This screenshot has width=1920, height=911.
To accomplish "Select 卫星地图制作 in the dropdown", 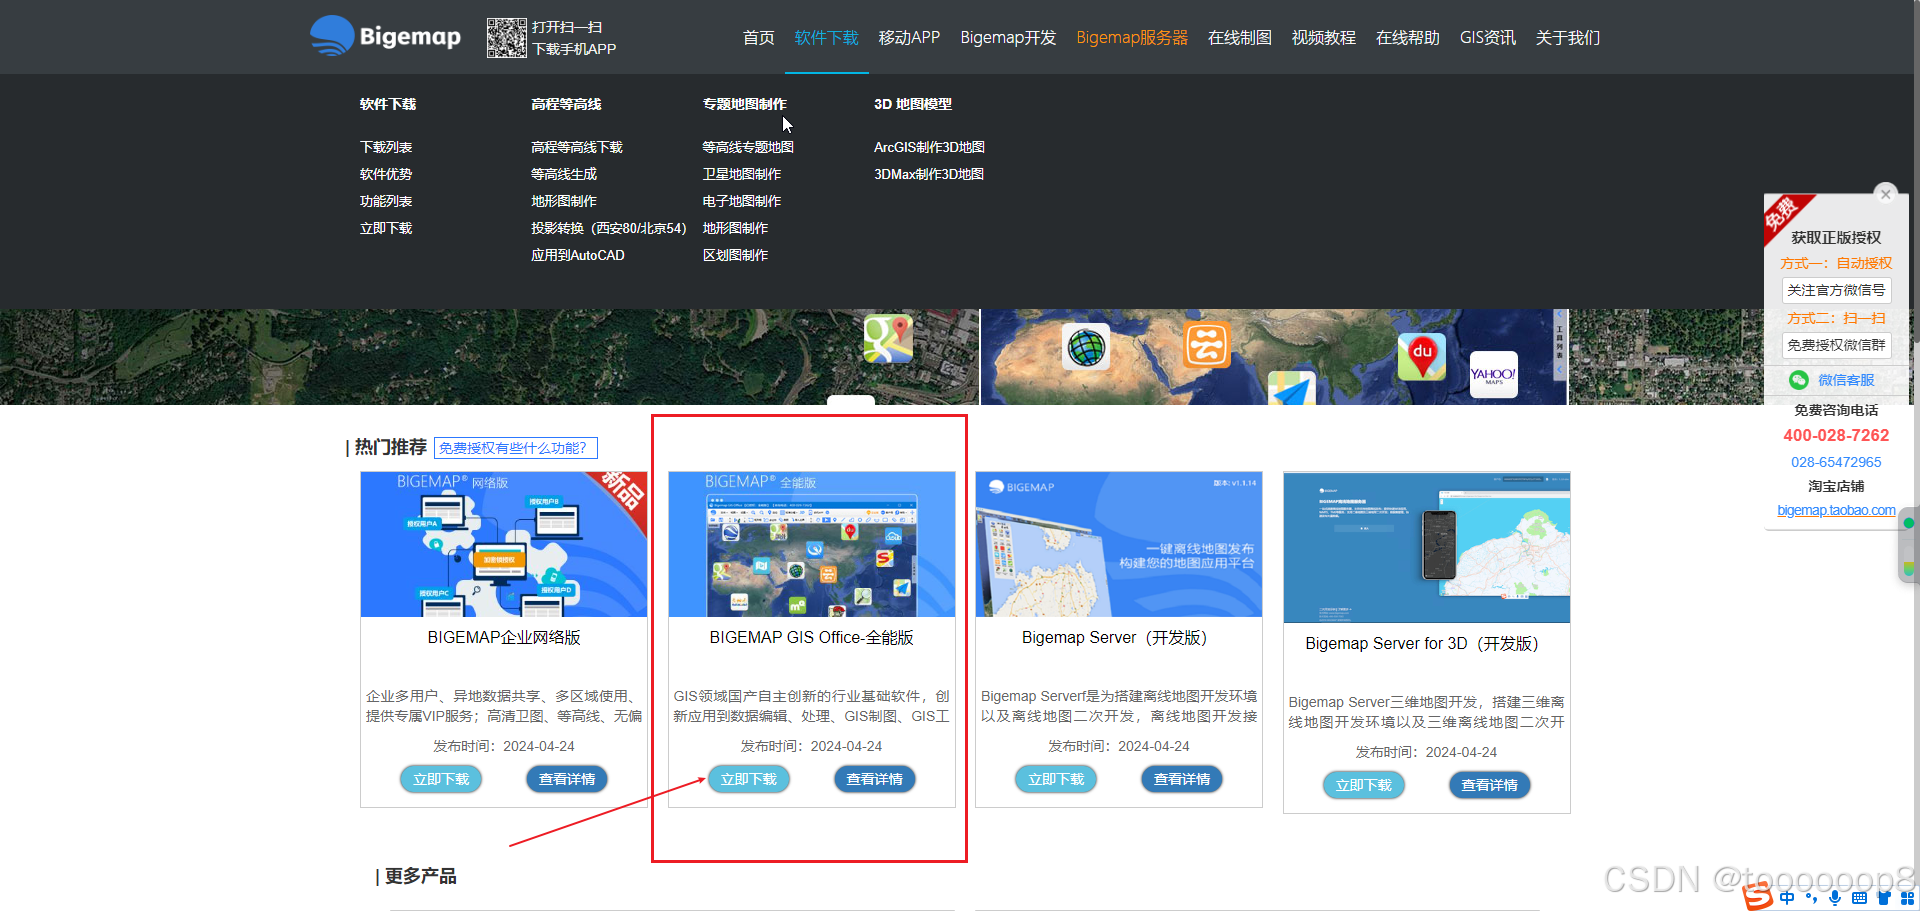I will tap(742, 174).
